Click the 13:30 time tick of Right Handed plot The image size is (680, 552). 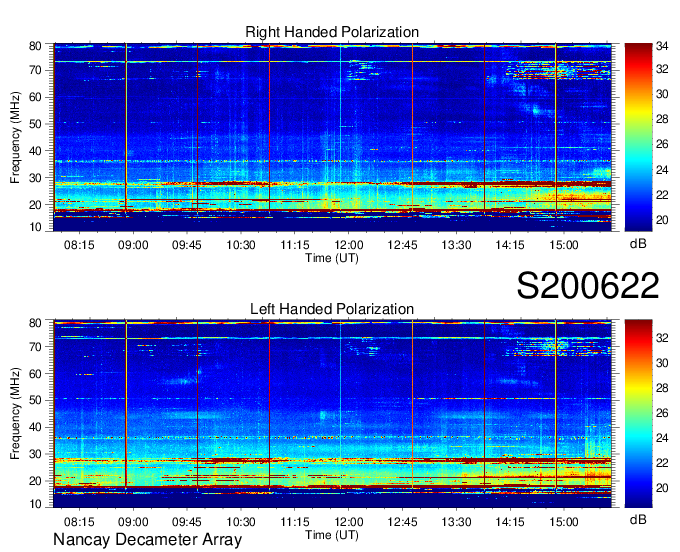[x=456, y=245]
